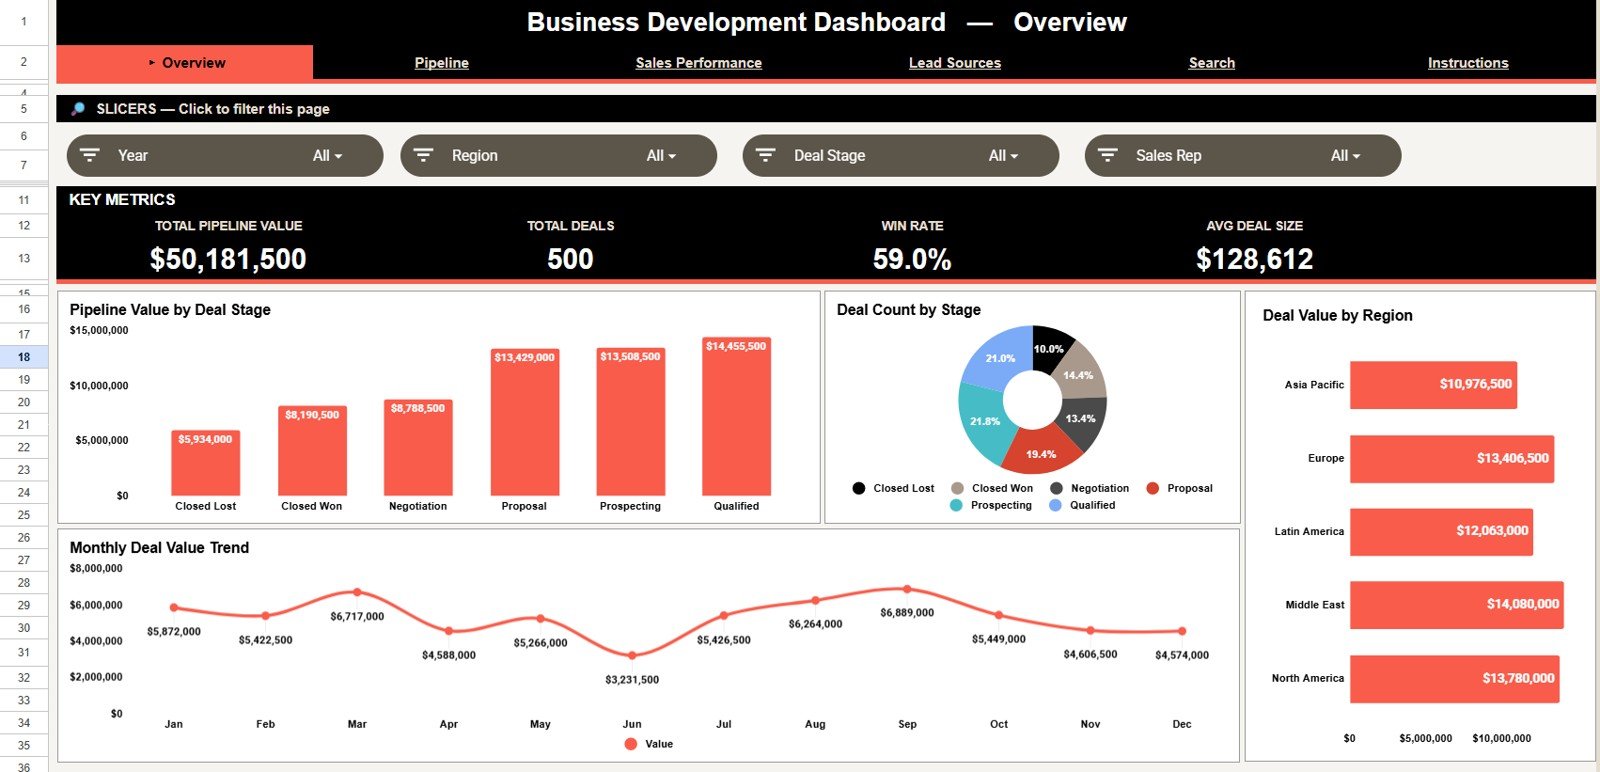Select the Closed Lost bar $5,934,000
Viewport: 1600px width, 772px height.
[x=206, y=463]
